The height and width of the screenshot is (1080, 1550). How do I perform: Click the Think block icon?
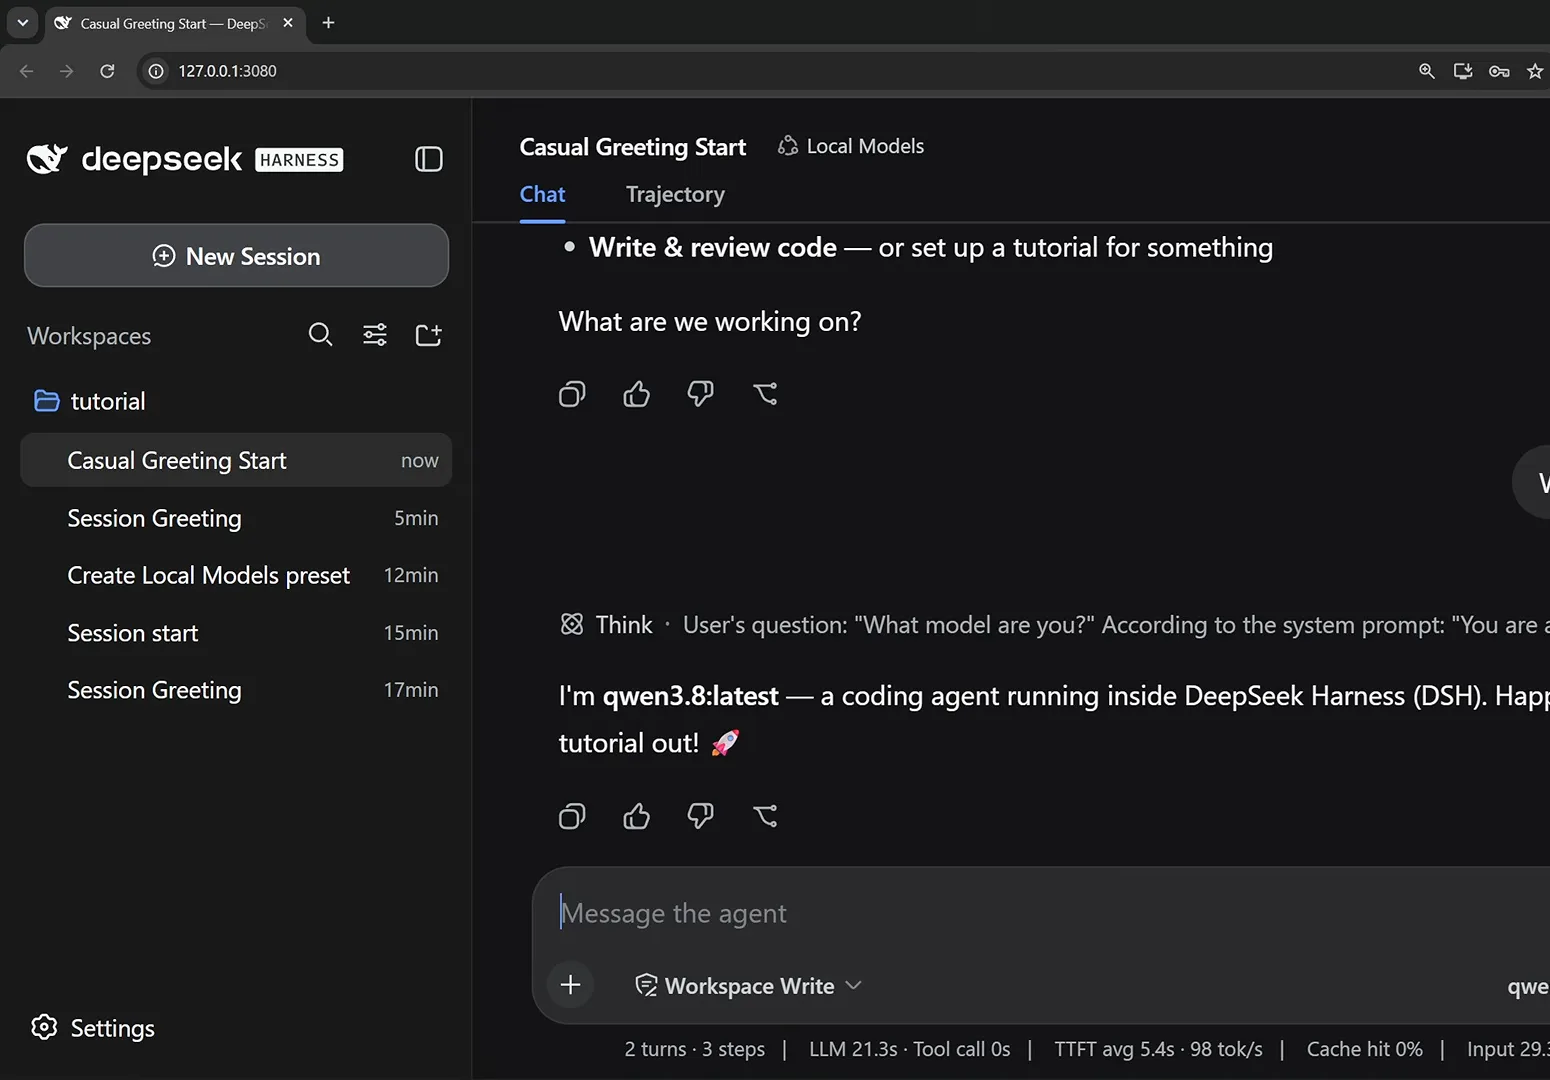pyautogui.click(x=572, y=625)
